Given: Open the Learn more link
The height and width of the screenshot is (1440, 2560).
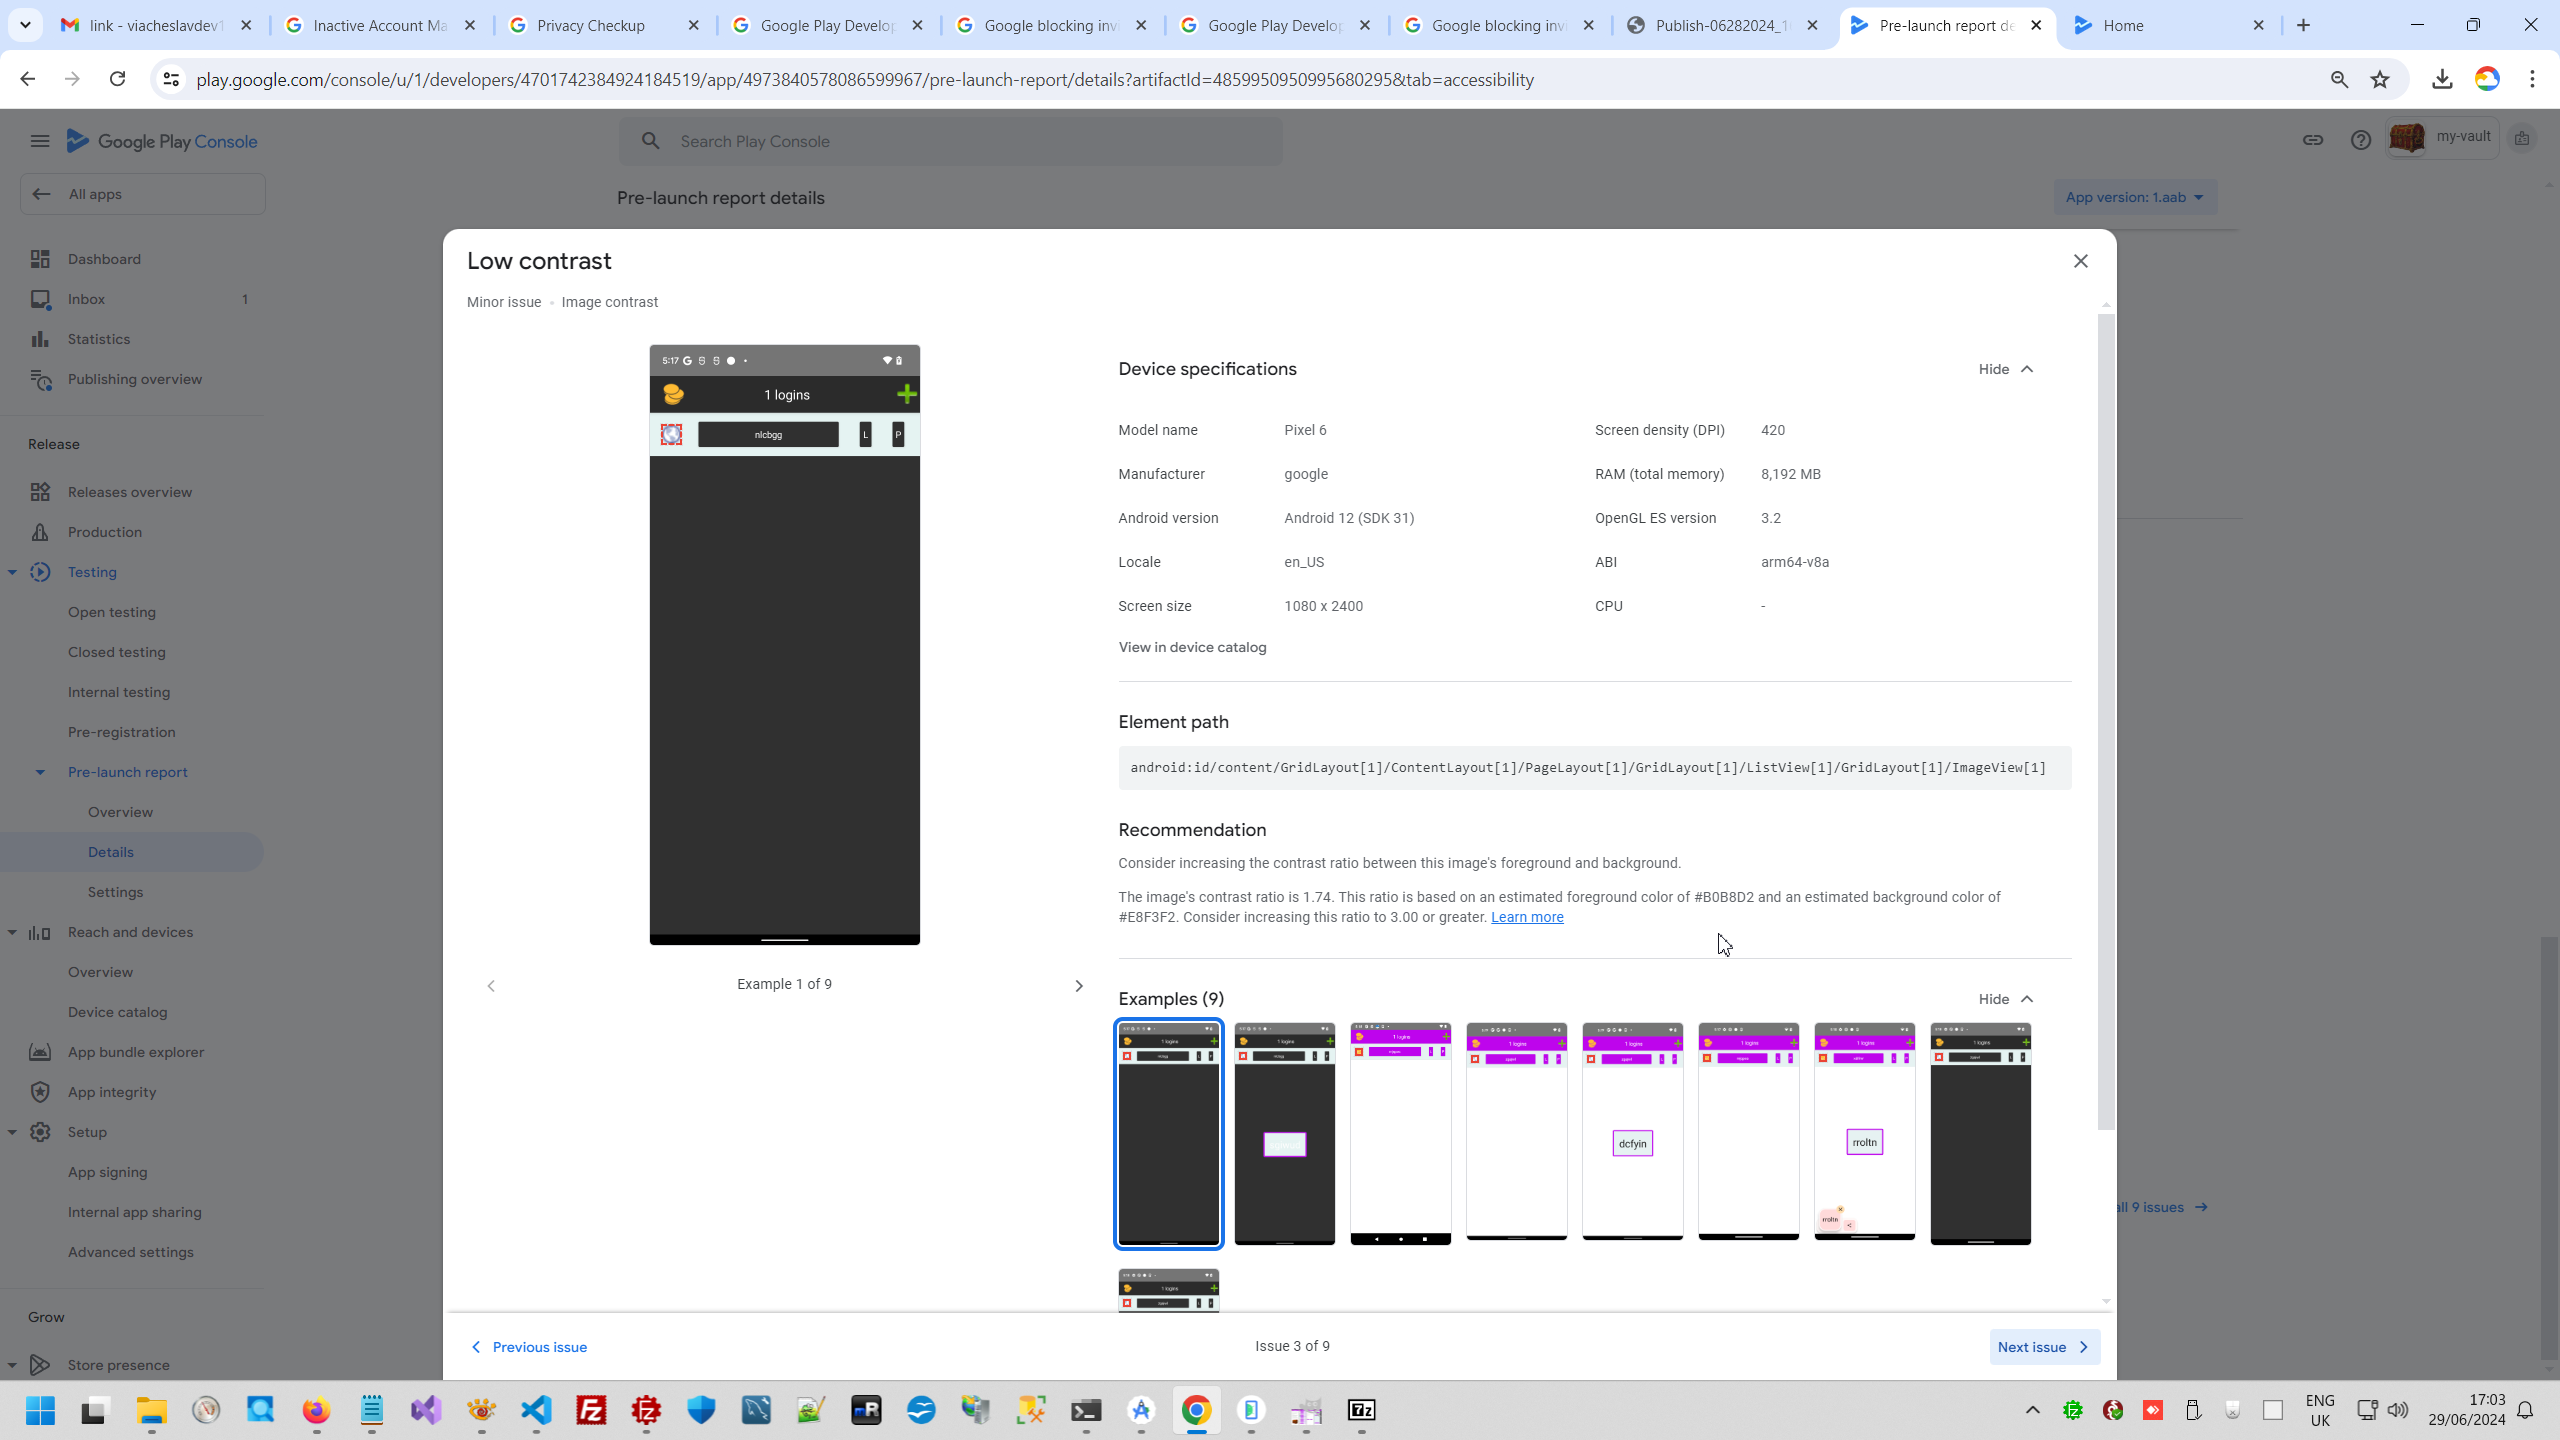Looking at the screenshot, I should (1526, 917).
